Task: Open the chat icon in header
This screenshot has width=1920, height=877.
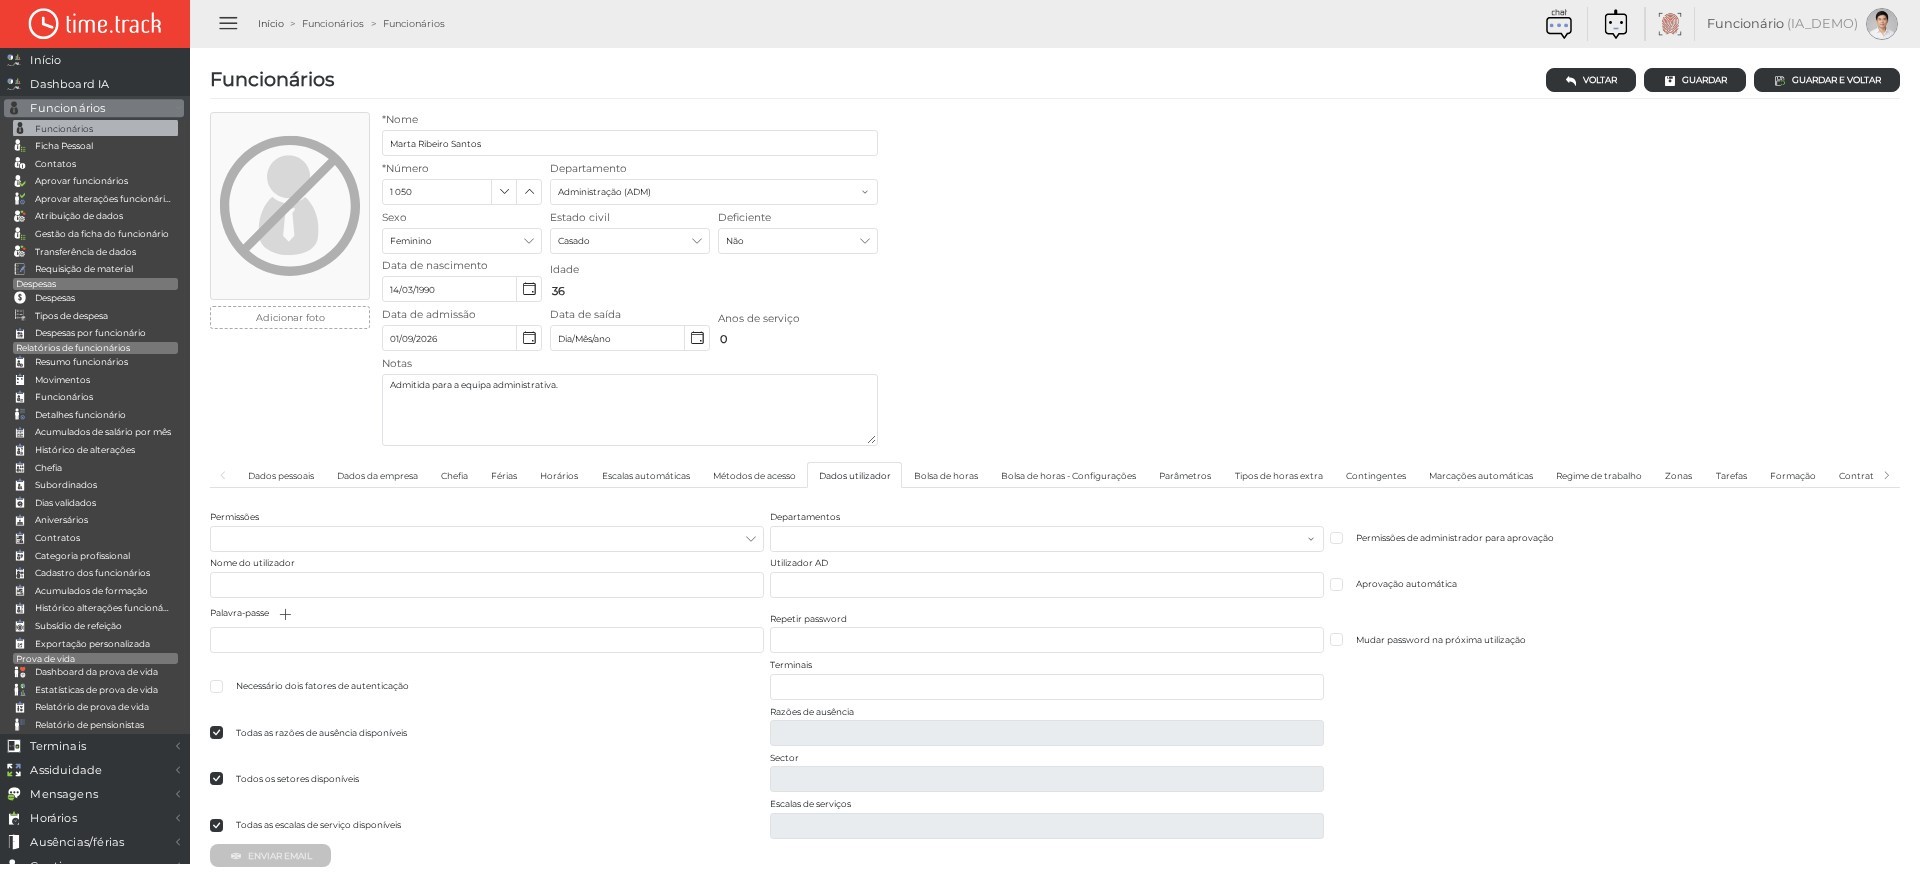Action: coord(1558,24)
